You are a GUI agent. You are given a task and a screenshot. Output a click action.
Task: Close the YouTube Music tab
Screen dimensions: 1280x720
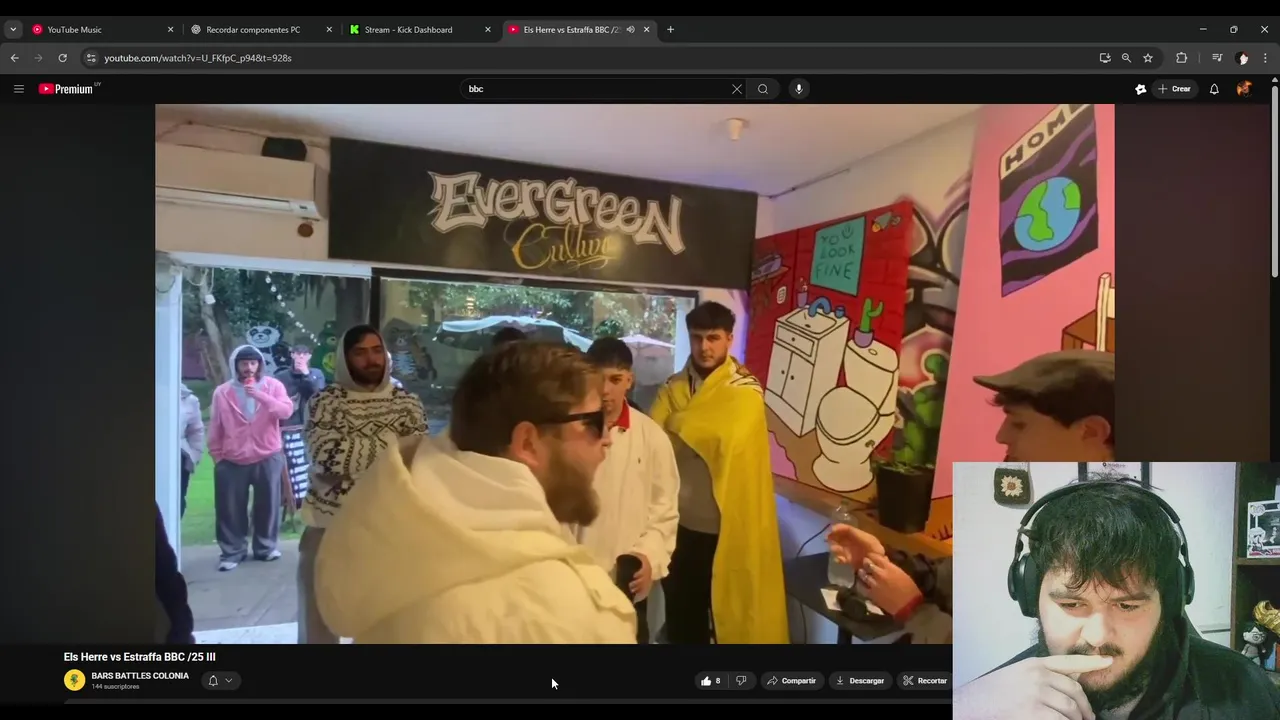(170, 29)
